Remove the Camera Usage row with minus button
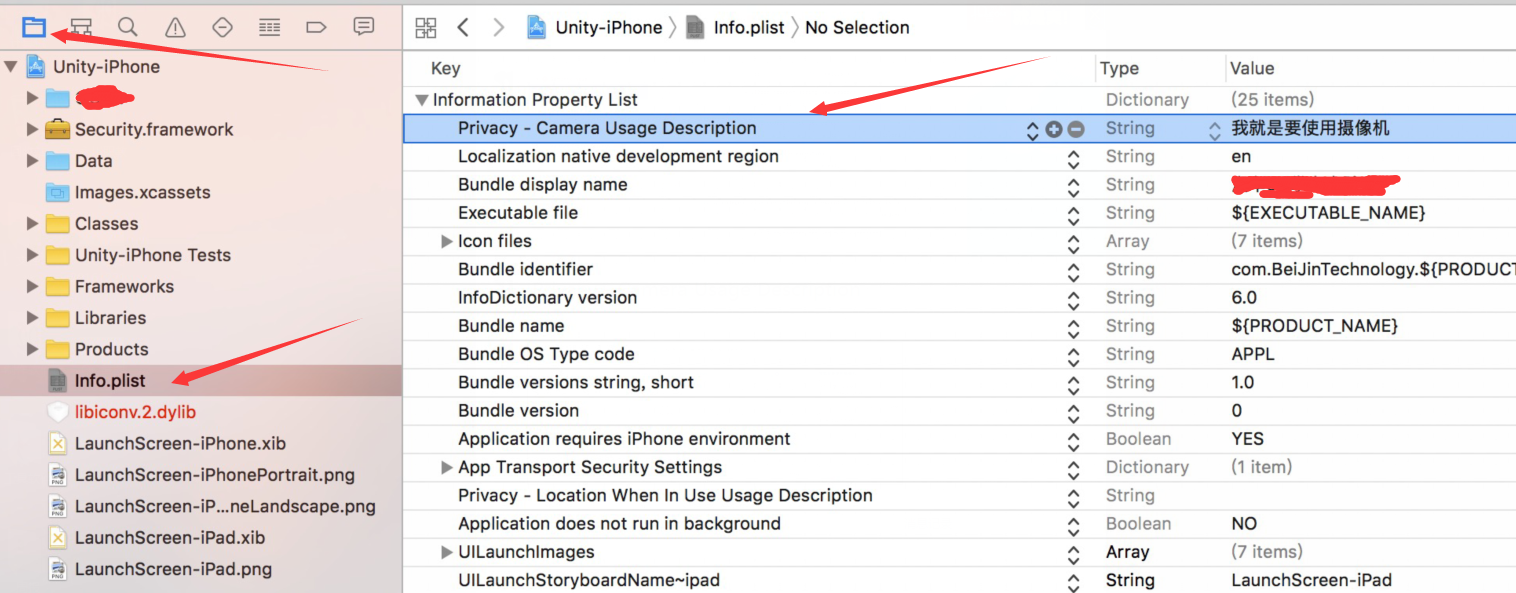The width and height of the screenshot is (1516, 593). pos(1076,129)
